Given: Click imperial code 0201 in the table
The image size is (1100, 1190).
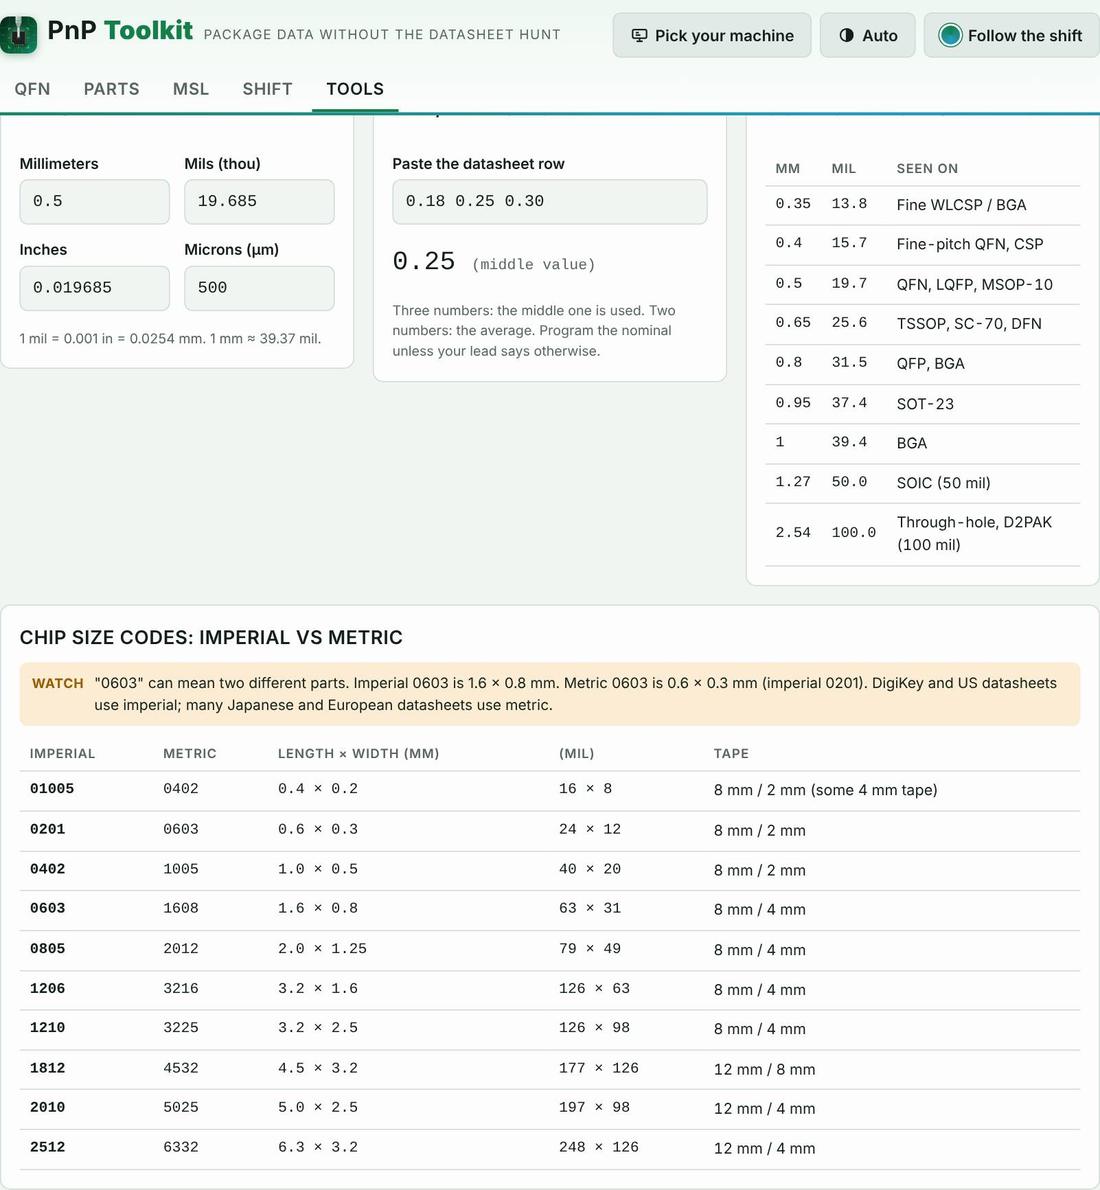Looking at the screenshot, I should click(47, 830).
